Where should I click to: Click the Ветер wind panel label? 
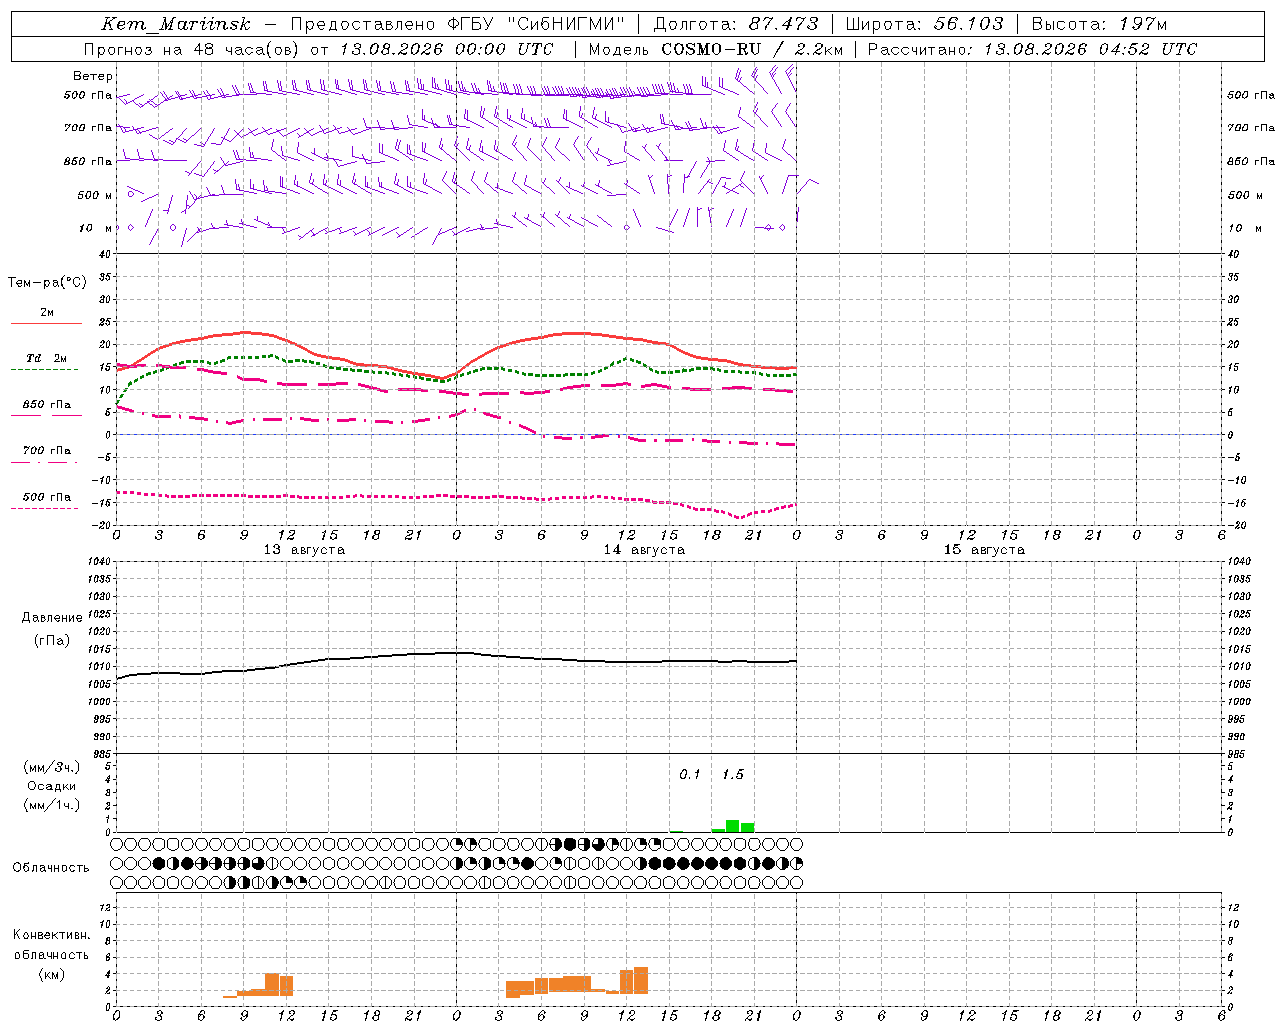pyautogui.click(x=93, y=76)
